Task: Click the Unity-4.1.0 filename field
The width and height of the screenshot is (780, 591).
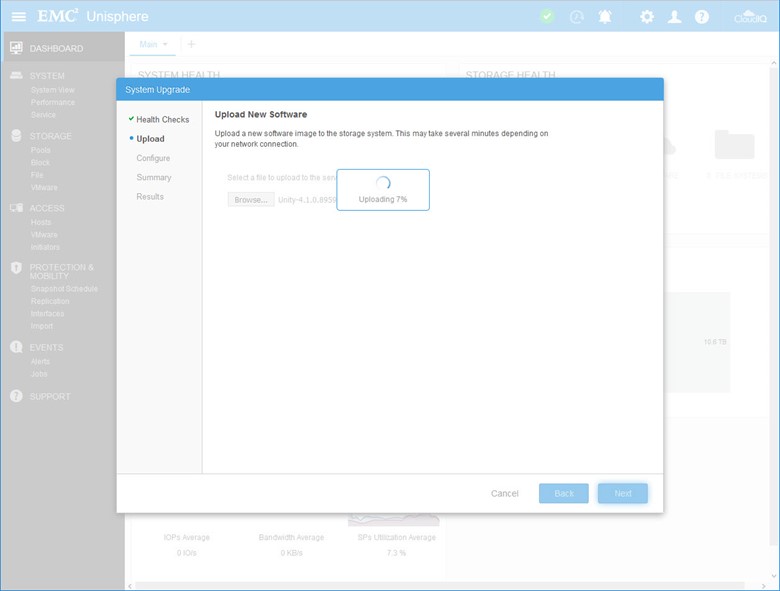Action: click(307, 200)
